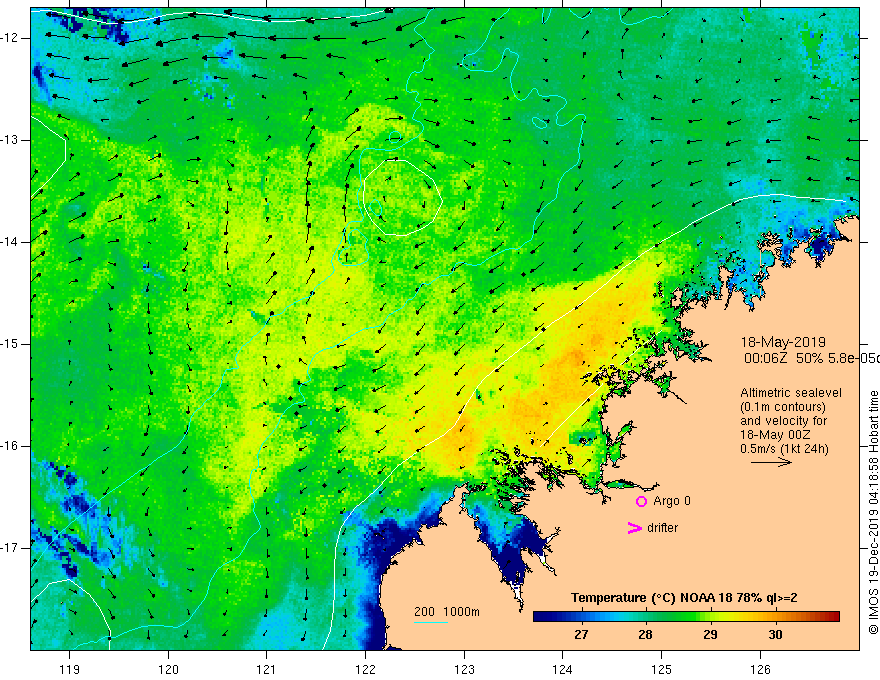This screenshot has width=880, height=680.
Task: Click the '200 1000m' depth contour label
Action: pos(447,612)
